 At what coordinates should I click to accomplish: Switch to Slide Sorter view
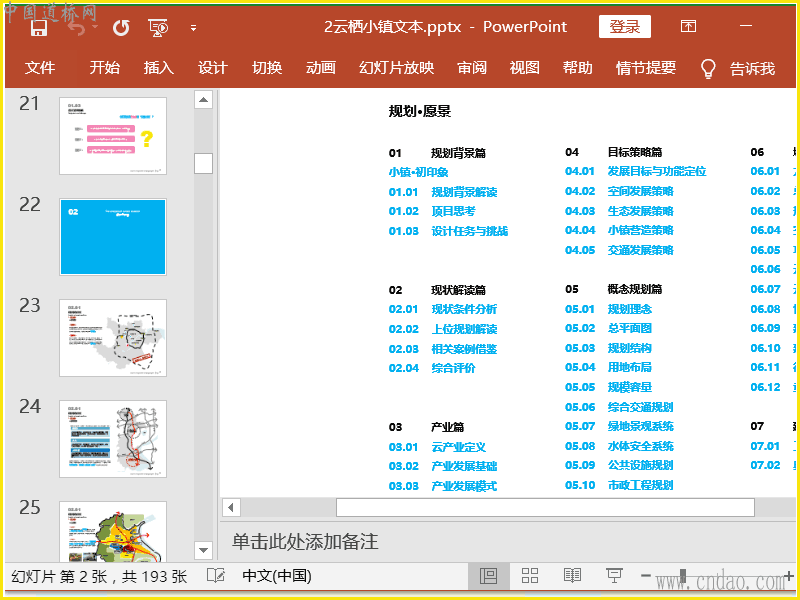530,576
